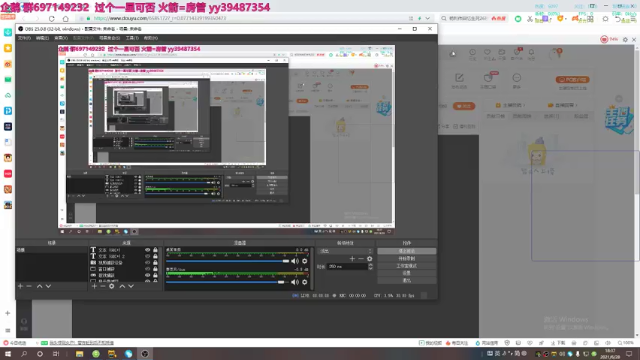Unlock the first text GDI+ source
This screenshot has height=360, width=640.
(x=155, y=250)
